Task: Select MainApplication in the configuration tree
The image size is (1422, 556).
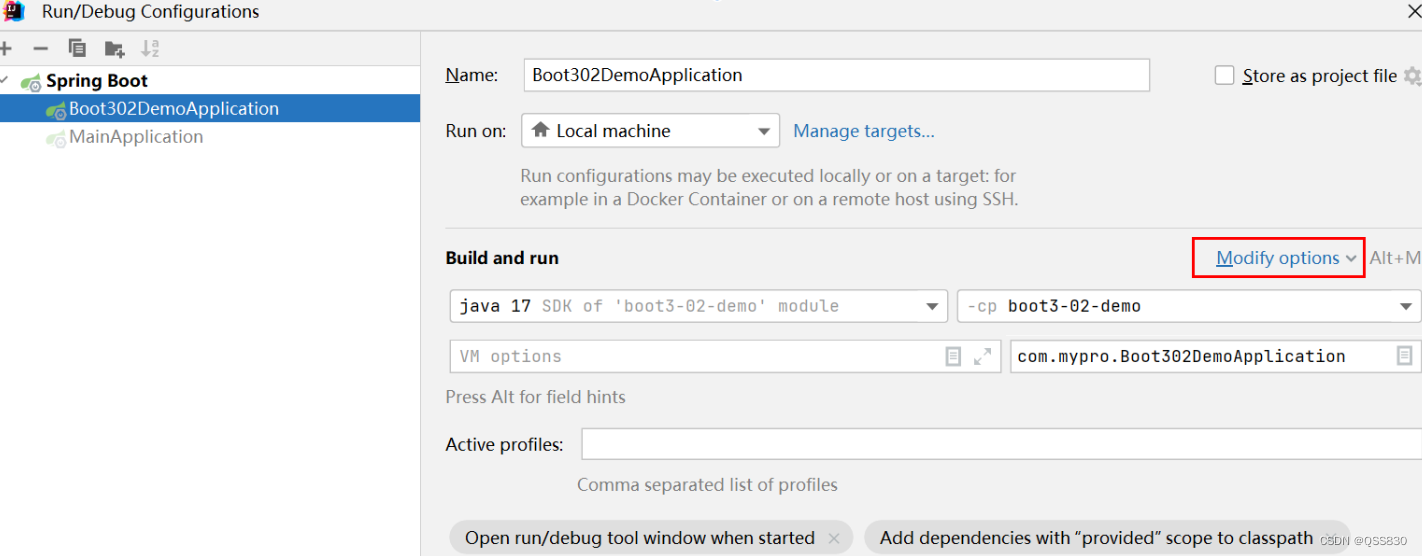Action: pos(135,137)
